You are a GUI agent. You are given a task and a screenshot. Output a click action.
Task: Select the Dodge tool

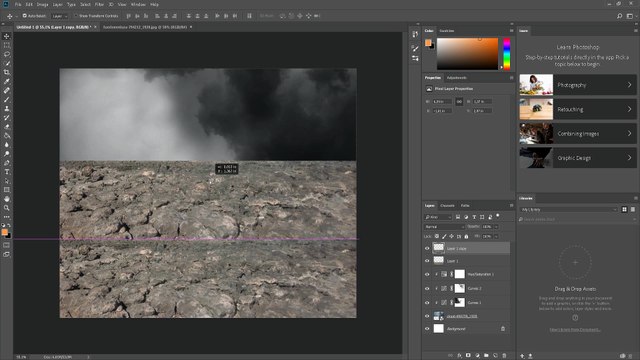point(7,153)
